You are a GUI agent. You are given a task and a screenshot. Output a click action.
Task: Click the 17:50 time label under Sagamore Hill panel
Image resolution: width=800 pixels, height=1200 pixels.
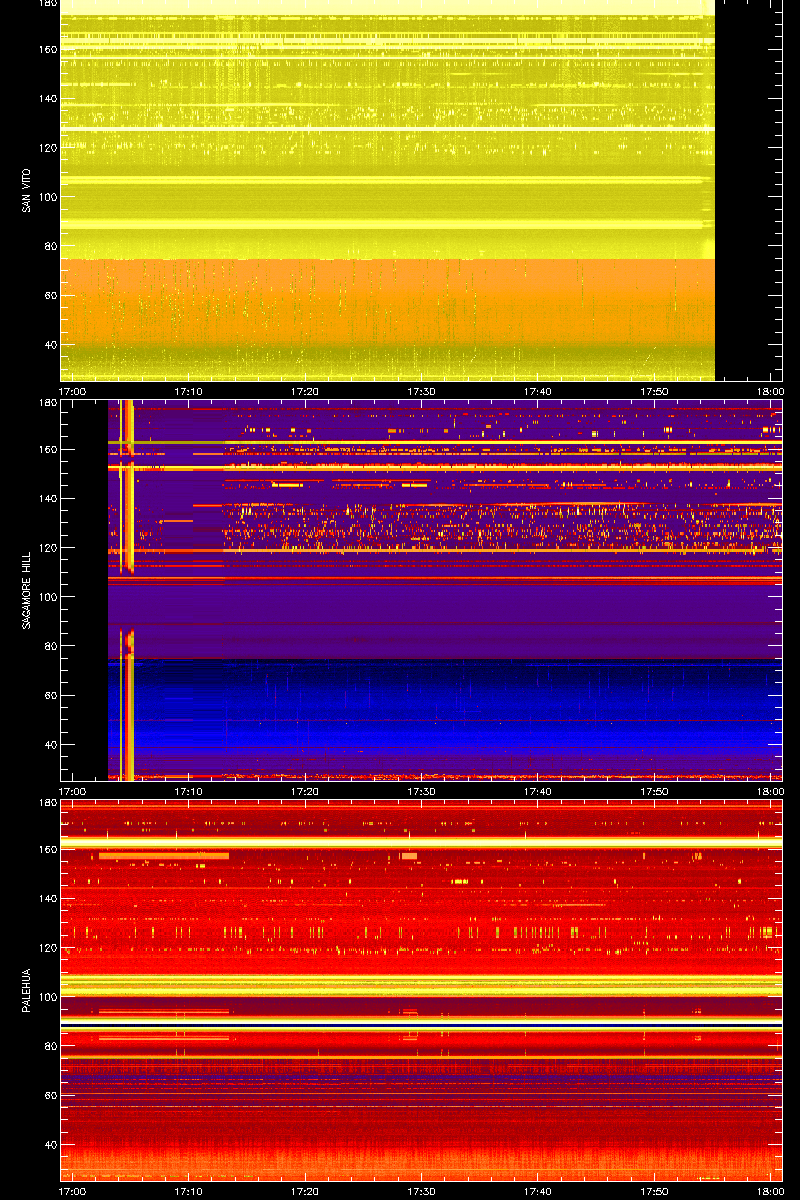tap(655, 792)
